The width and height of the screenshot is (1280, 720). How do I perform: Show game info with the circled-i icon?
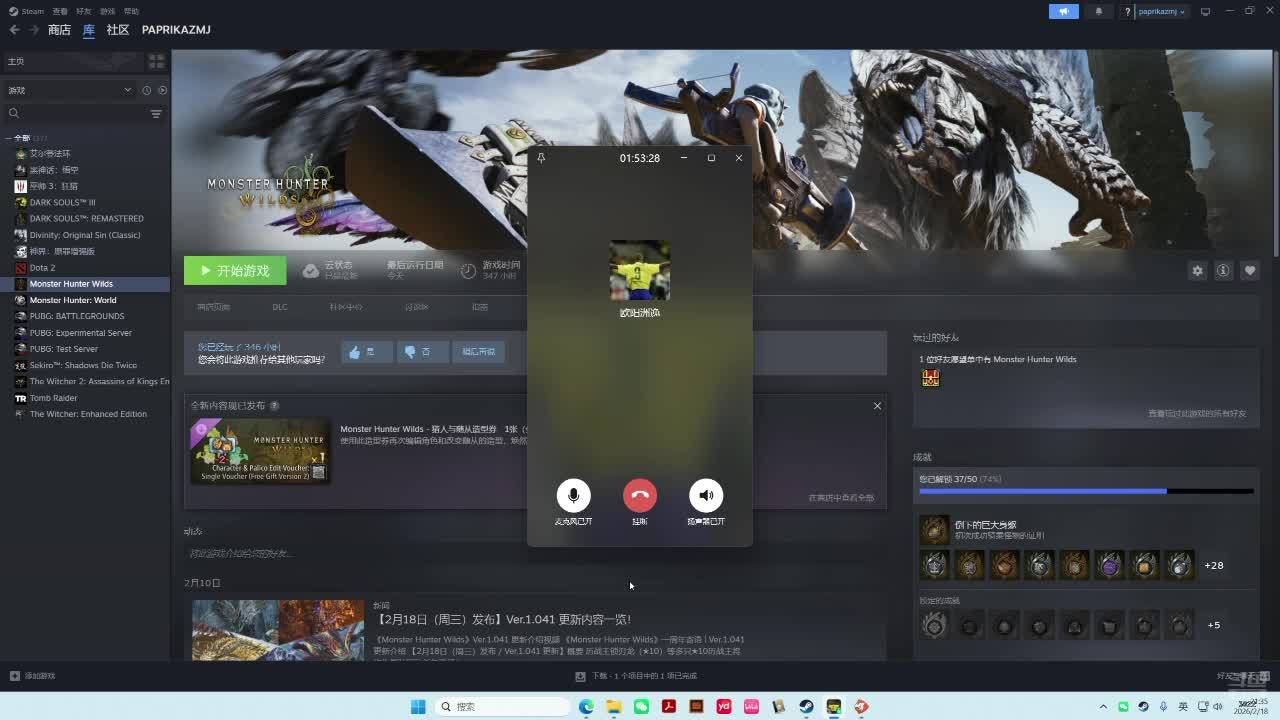tap(1223, 270)
